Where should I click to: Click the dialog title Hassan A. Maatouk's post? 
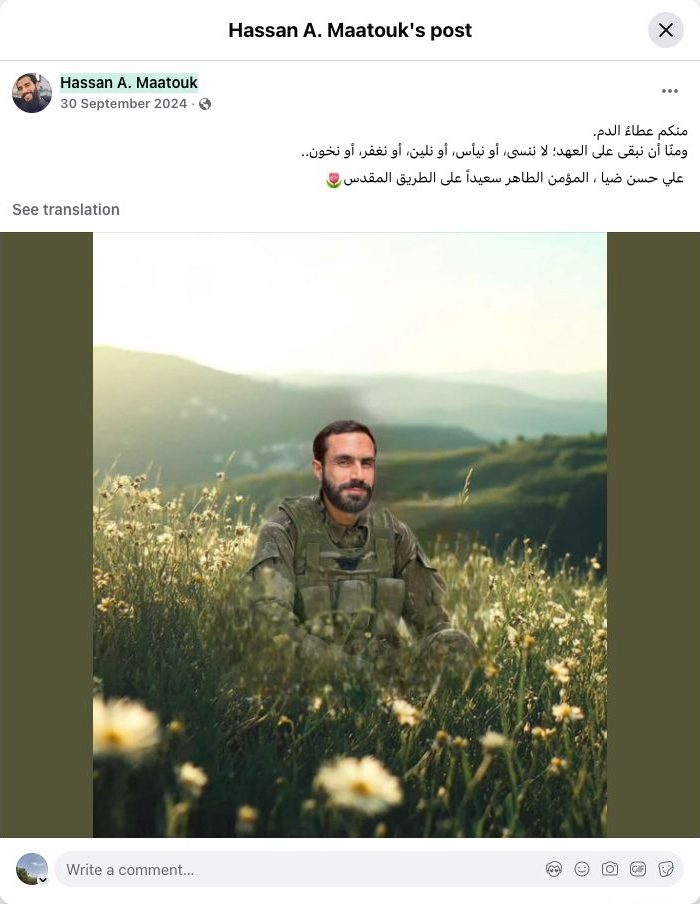[x=350, y=30]
